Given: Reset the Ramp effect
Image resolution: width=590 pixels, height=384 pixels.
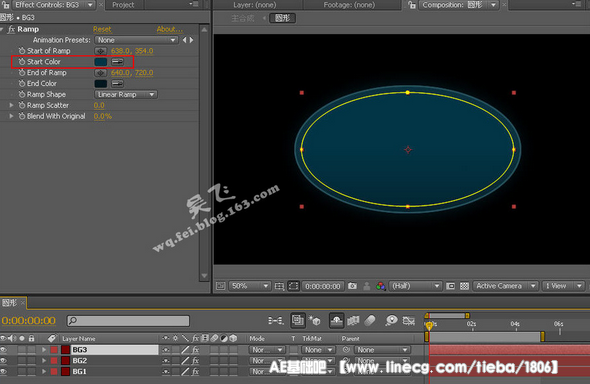Looking at the screenshot, I should 102,29.
